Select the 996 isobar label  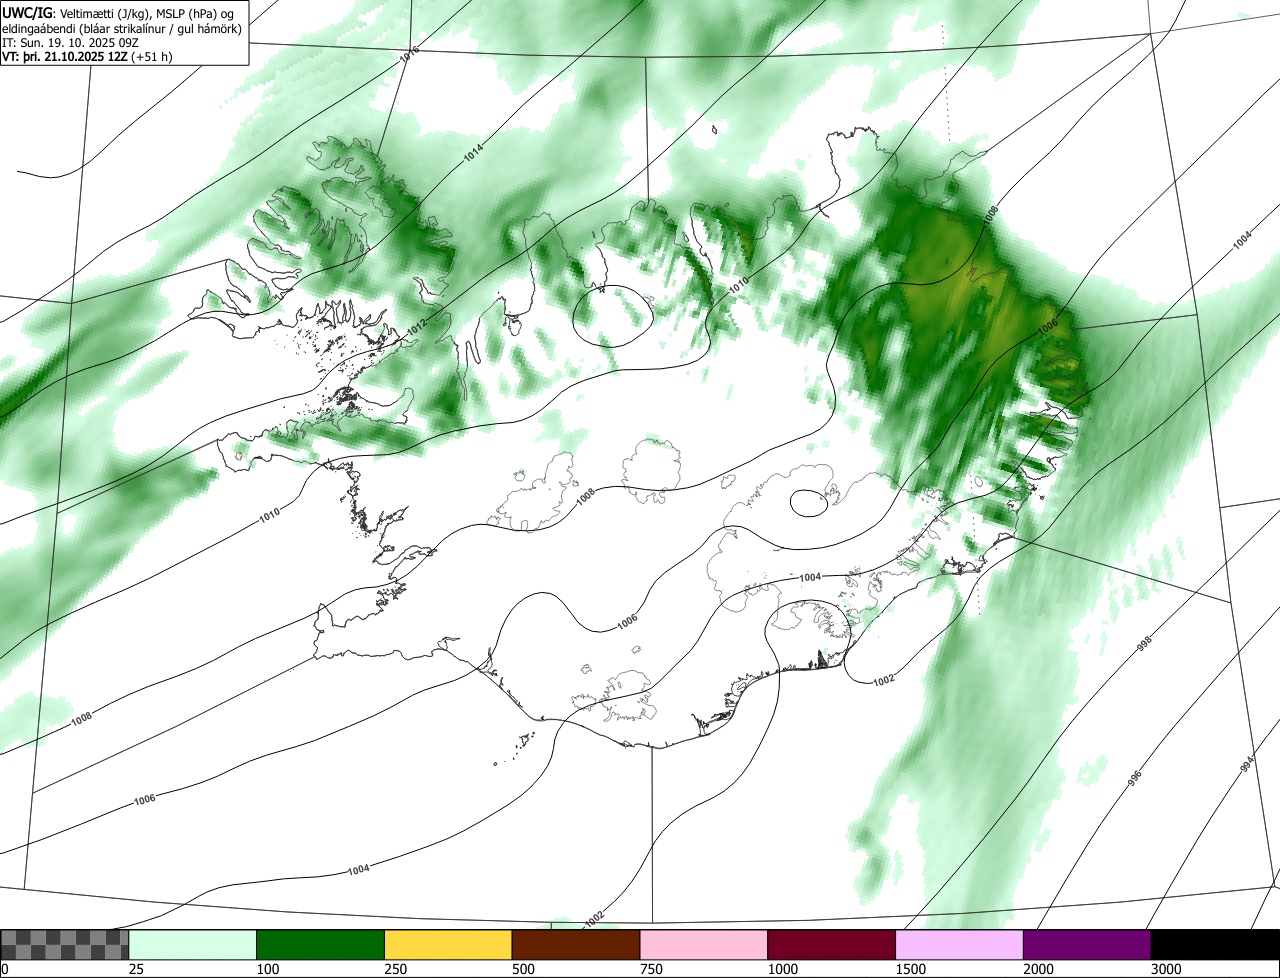coord(1135,777)
